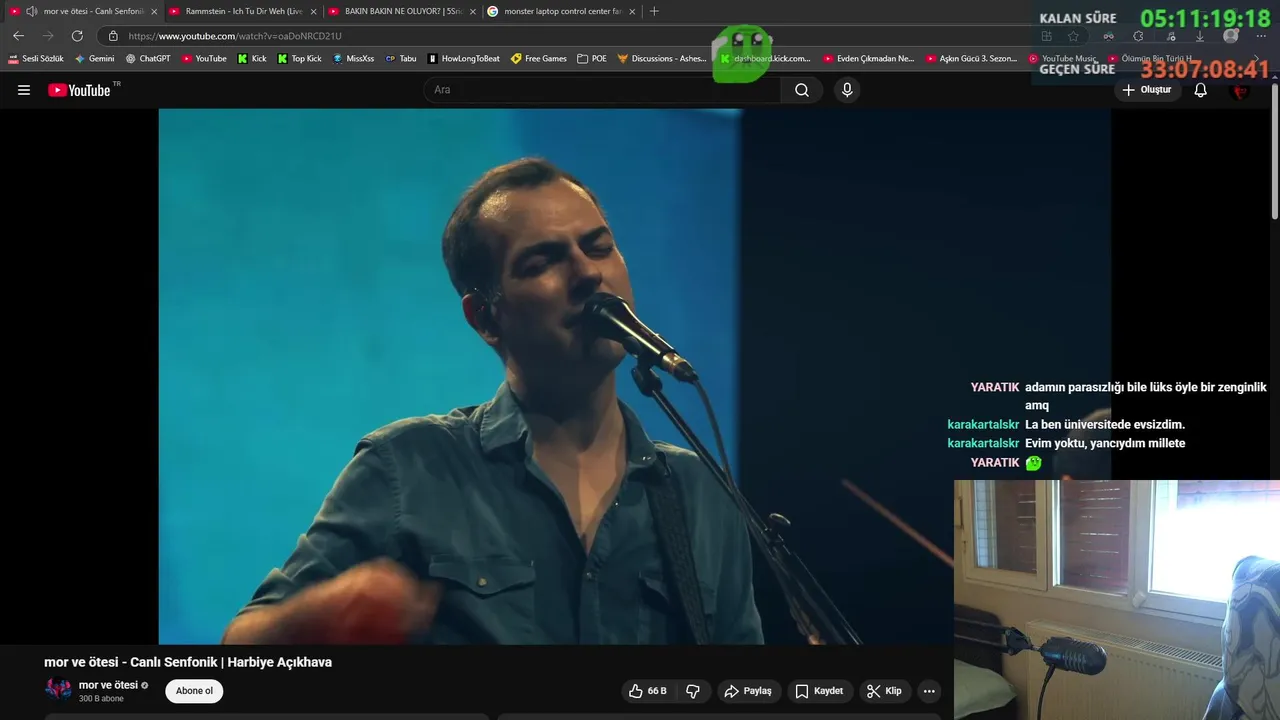
Task: Like the video showing 66 B
Action: 647,691
